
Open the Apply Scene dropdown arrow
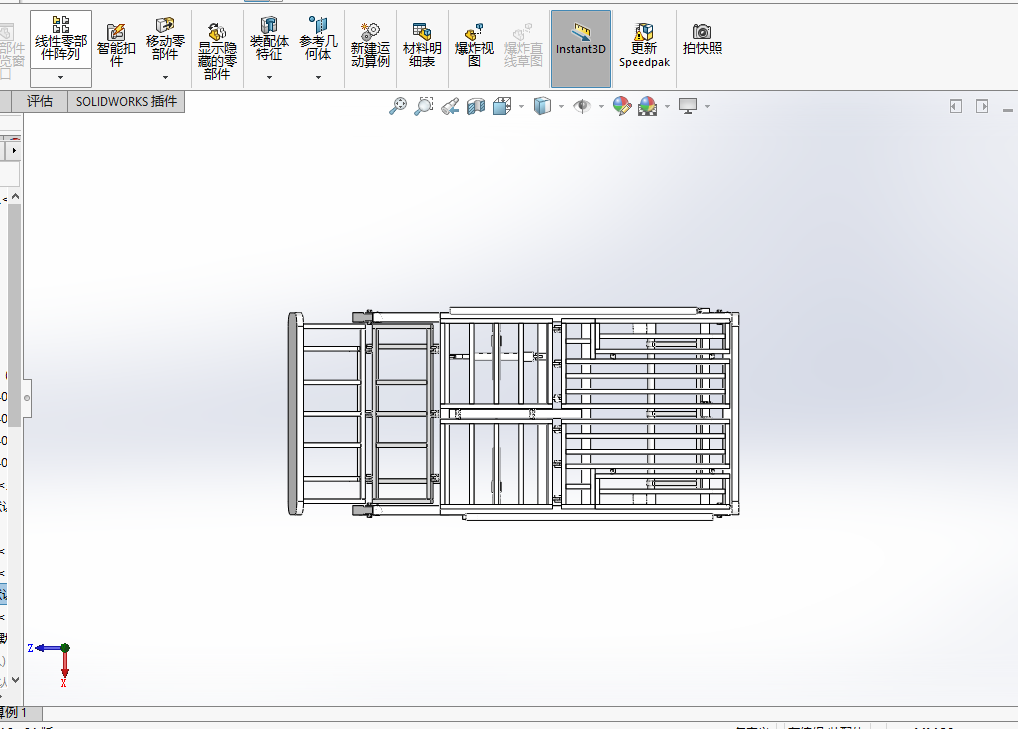click(x=667, y=106)
